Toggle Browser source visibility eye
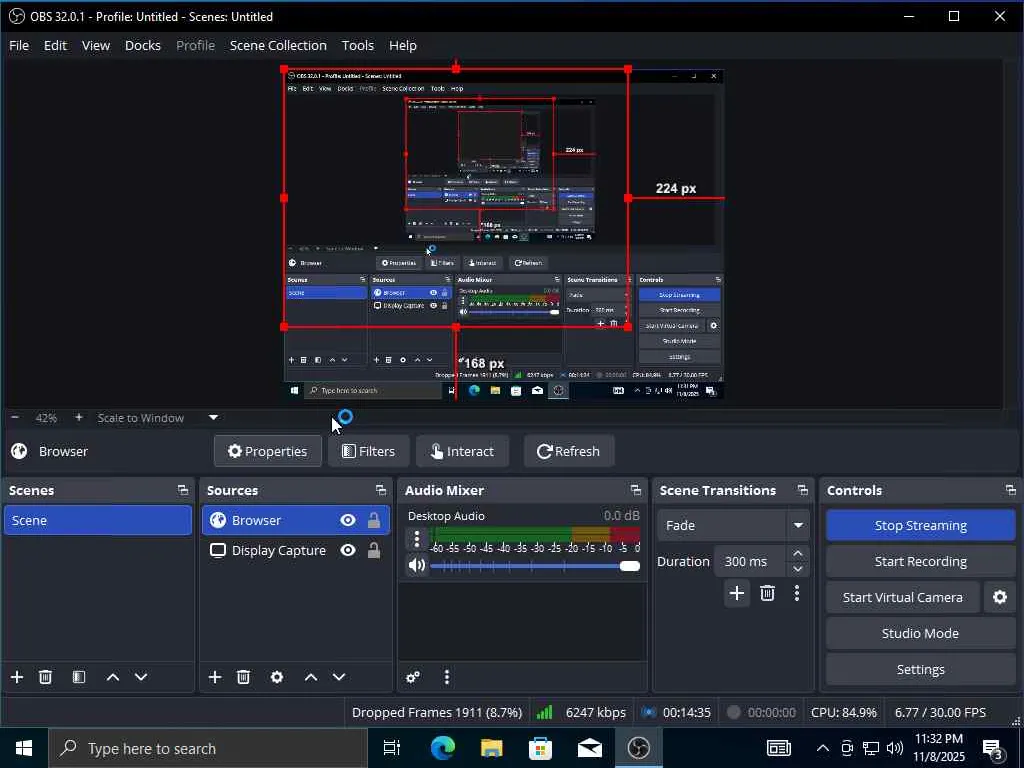1024x768 pixels. click(348, 520)
